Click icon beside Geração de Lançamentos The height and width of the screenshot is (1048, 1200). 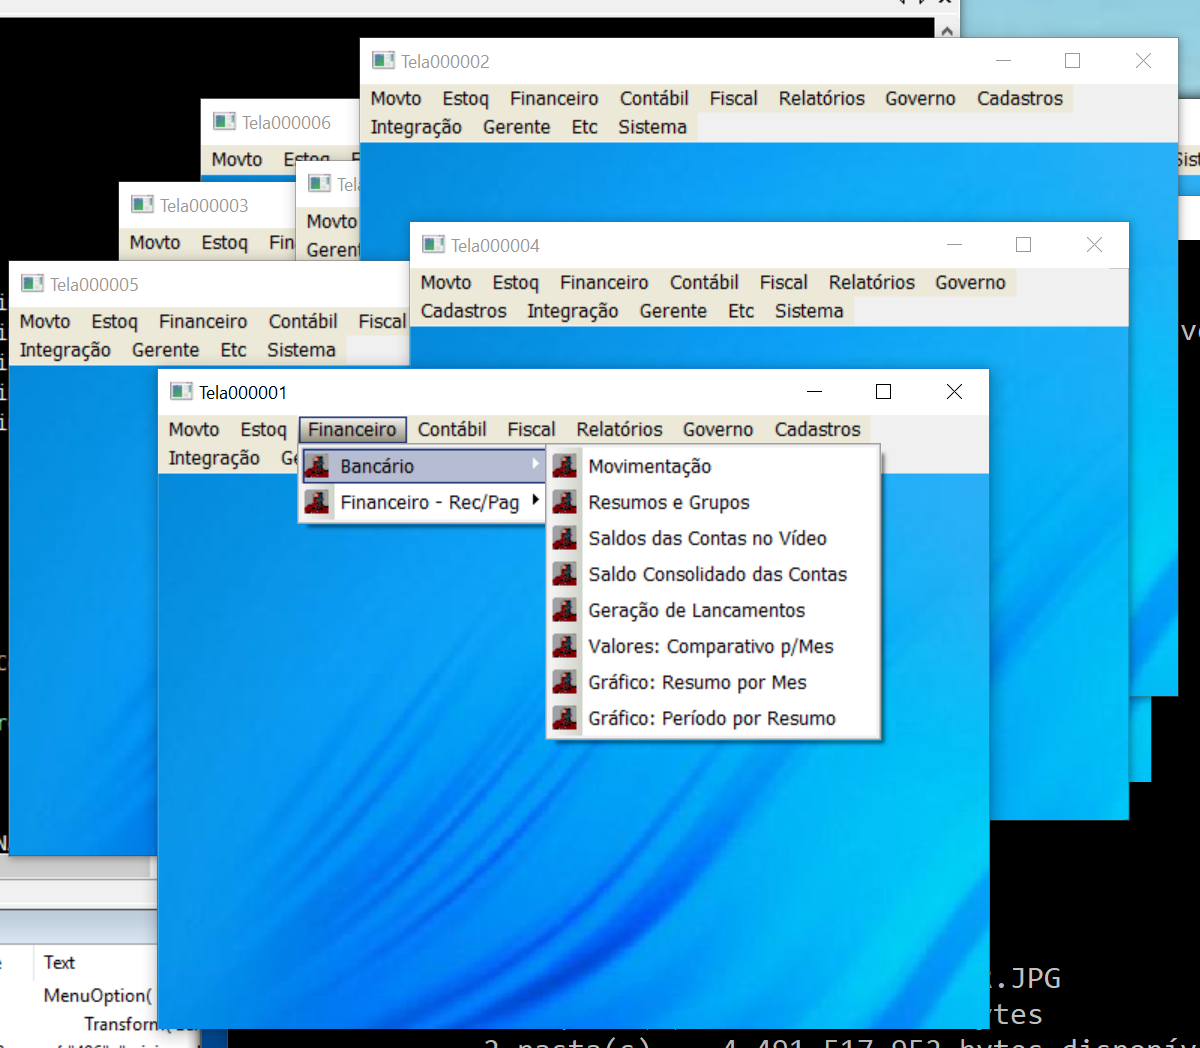[565, 610]
